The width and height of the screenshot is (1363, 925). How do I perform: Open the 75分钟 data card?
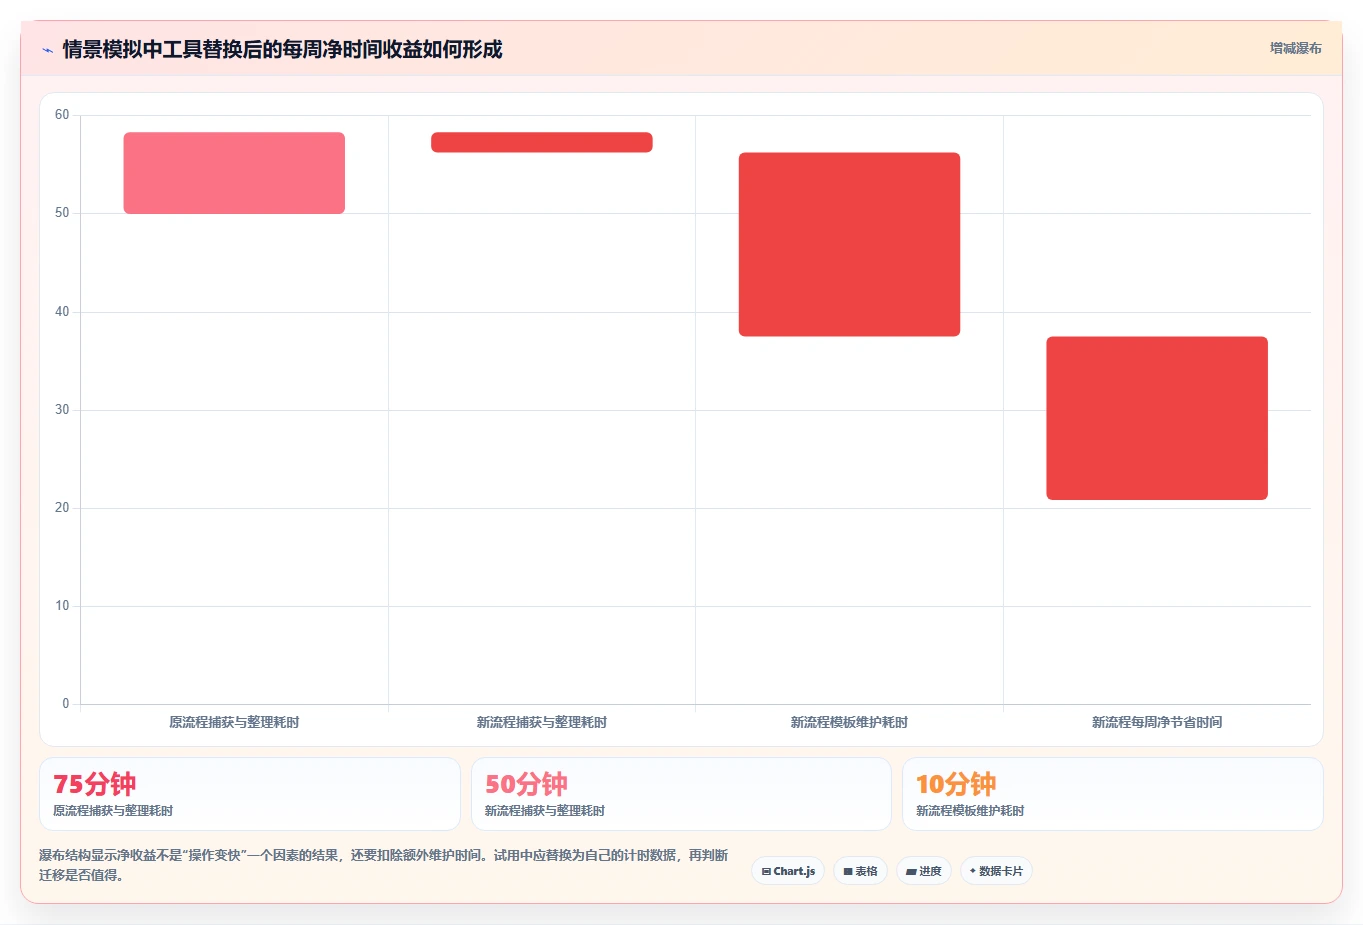pos(250,794)
